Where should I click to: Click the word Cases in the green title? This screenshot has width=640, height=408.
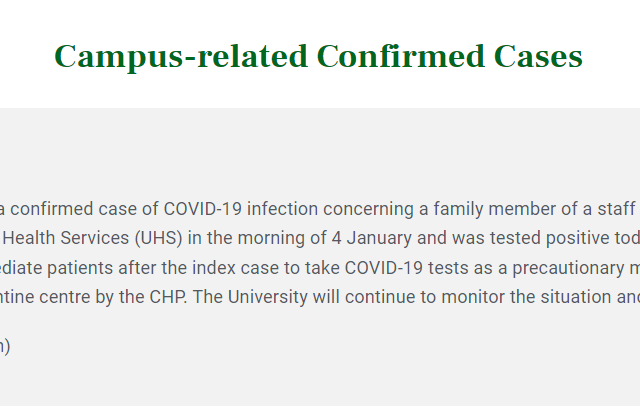[x=538, y=56]
